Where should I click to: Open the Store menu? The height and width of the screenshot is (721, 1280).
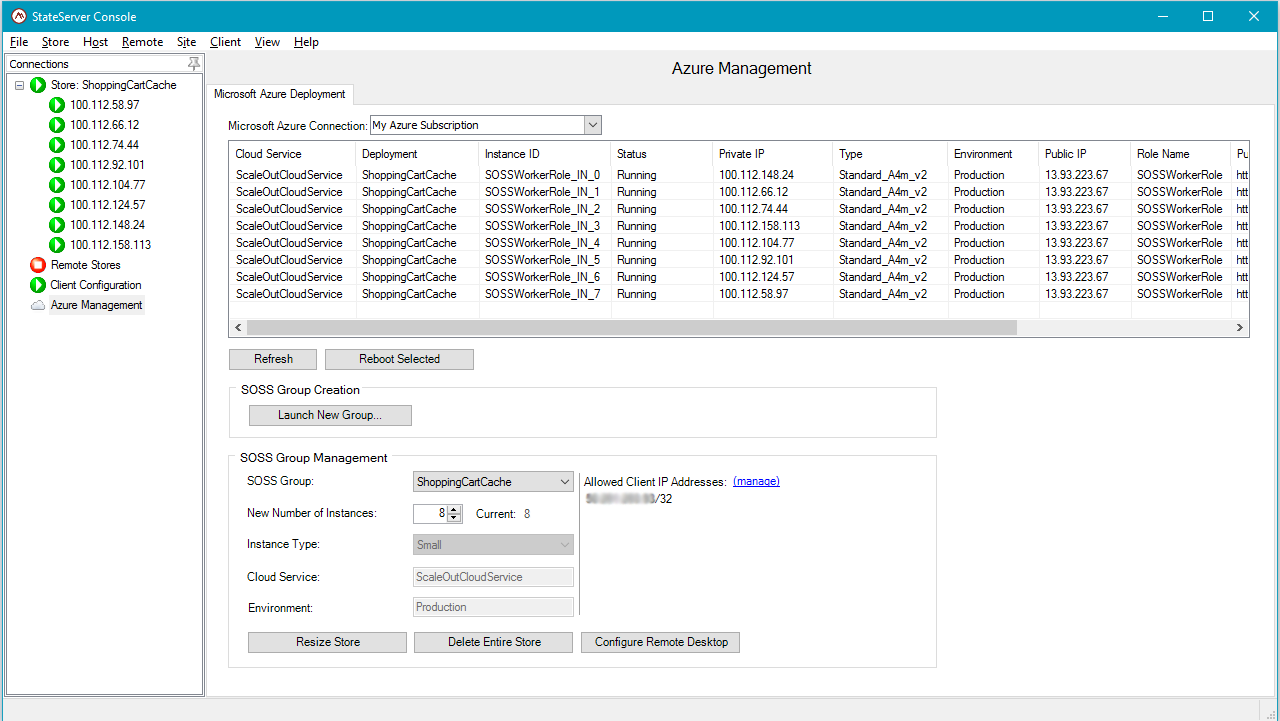[x=55, y=42]
